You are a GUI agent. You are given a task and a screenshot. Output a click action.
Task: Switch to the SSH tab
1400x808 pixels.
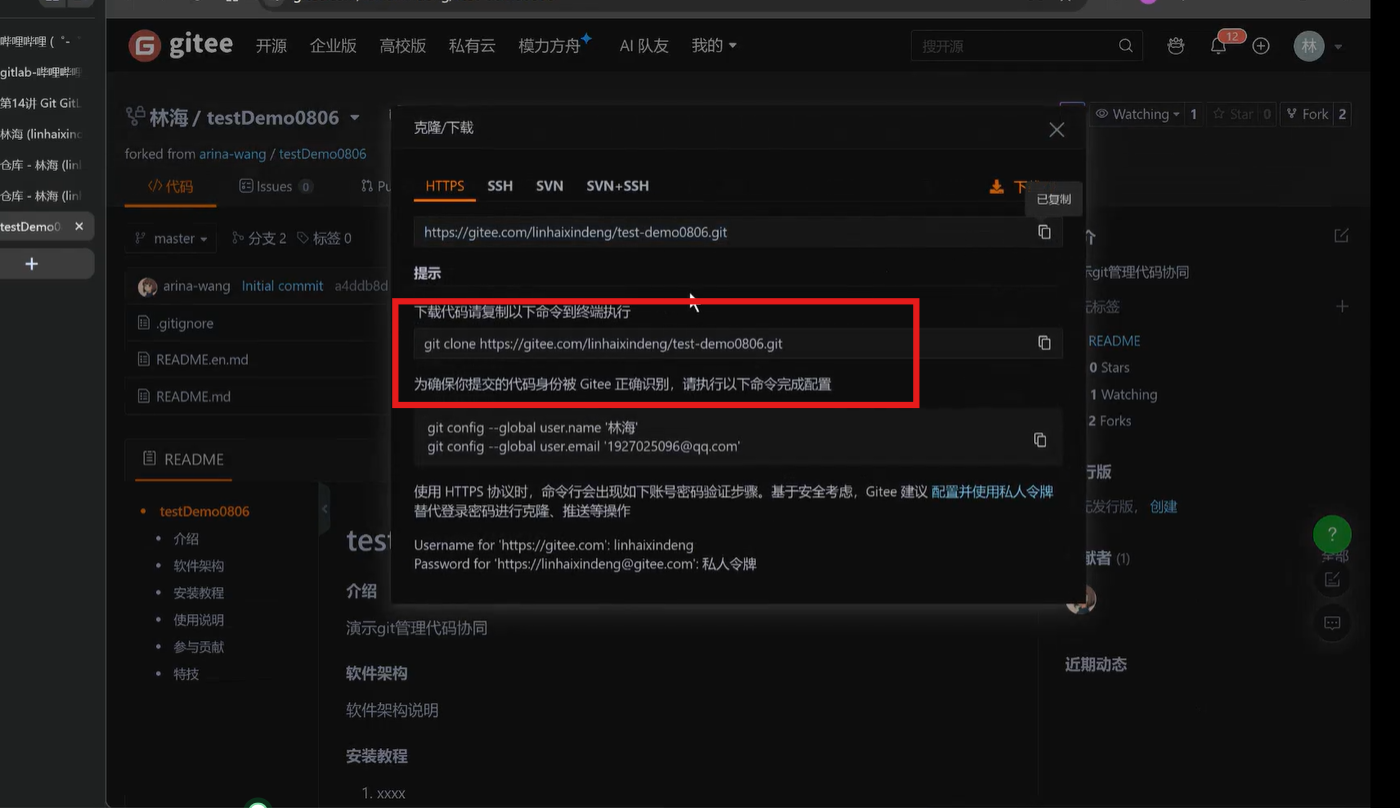(500, 186)
